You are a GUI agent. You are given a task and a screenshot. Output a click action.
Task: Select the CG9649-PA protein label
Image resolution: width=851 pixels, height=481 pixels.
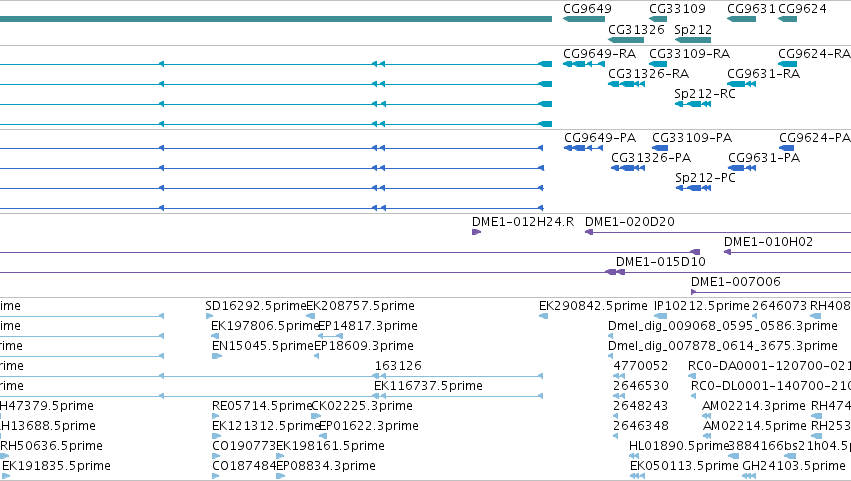(x=600, y=138)
